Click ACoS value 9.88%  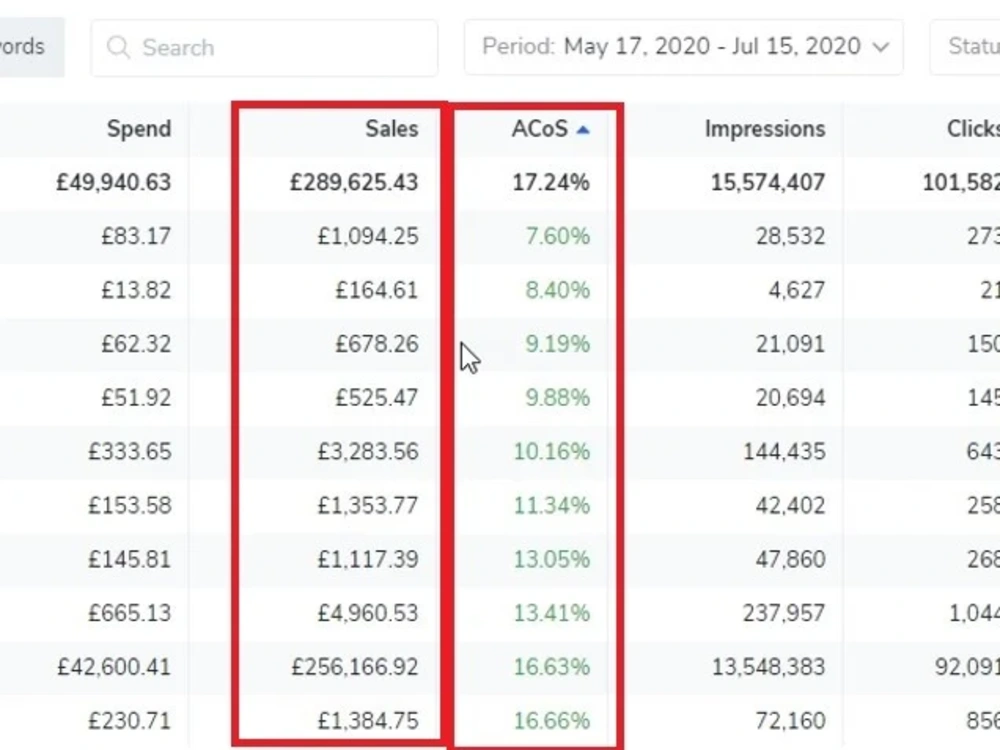(x=557, y=398)
